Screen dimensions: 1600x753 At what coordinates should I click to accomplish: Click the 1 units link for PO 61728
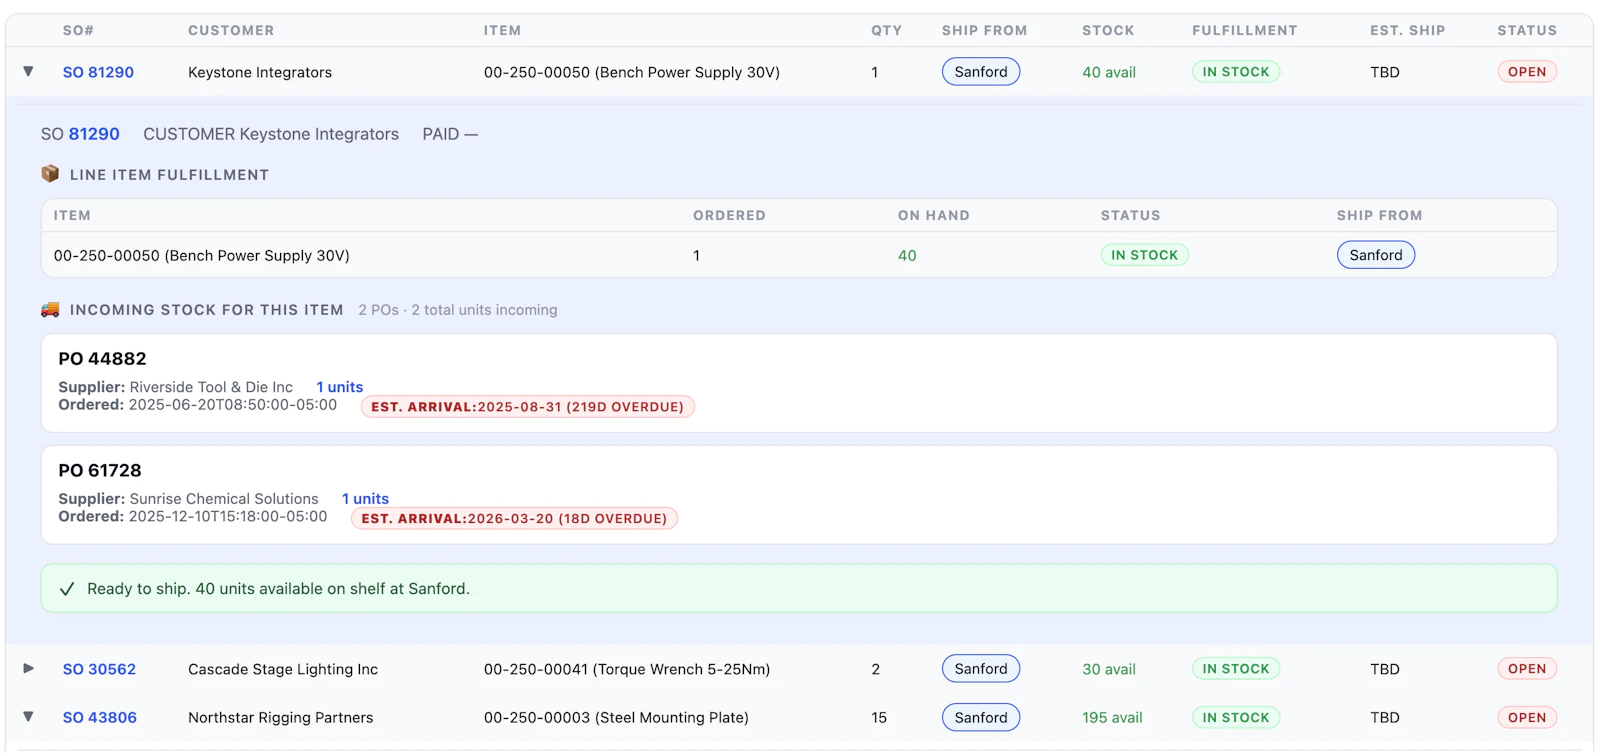[365, 499]
